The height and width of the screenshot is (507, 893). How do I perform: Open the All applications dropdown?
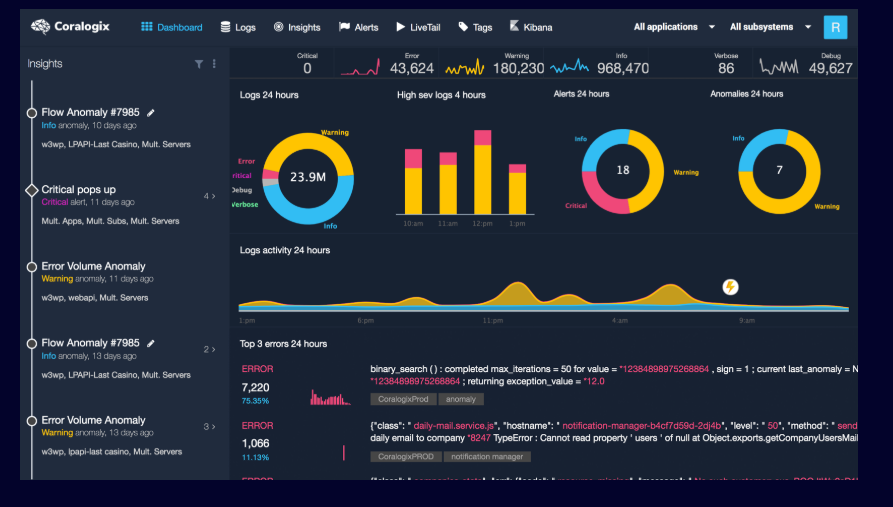point(674,27)
